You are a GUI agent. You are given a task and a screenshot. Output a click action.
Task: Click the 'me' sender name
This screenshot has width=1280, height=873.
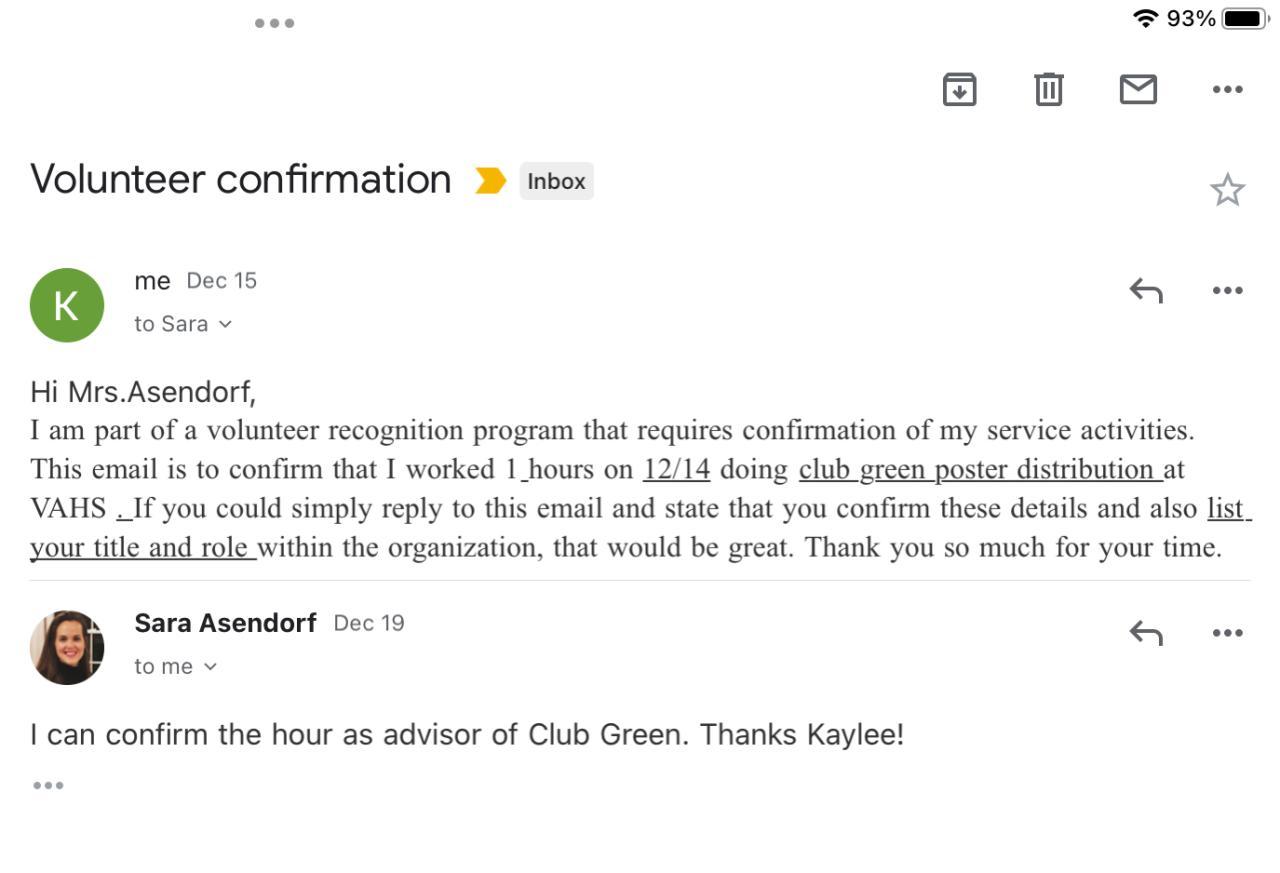point(152,281)
